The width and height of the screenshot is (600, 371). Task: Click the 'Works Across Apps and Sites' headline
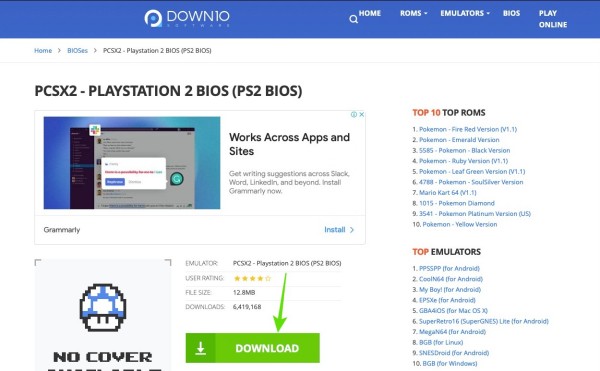coord(289,144)
